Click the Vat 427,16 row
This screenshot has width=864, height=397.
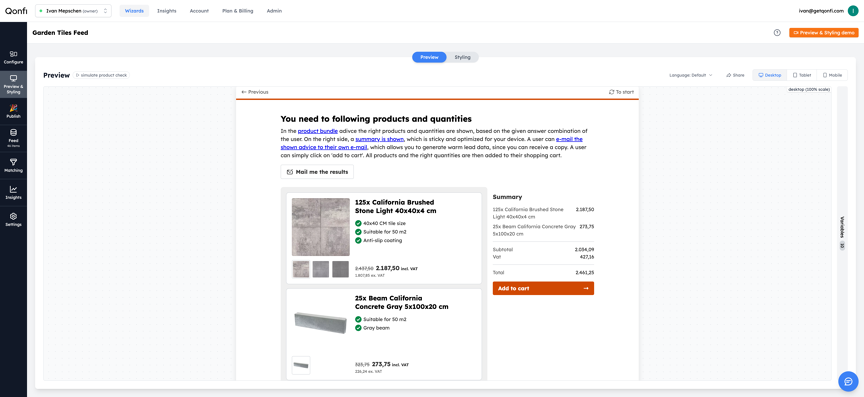[543, 256]
